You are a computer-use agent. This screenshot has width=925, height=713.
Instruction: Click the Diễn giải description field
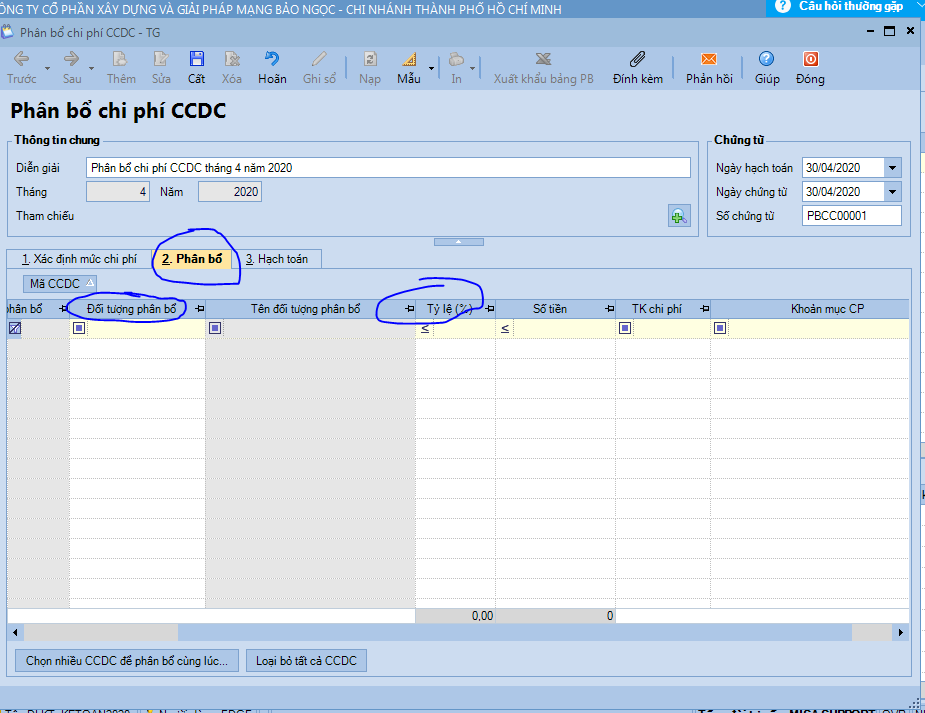coord(388,168)
